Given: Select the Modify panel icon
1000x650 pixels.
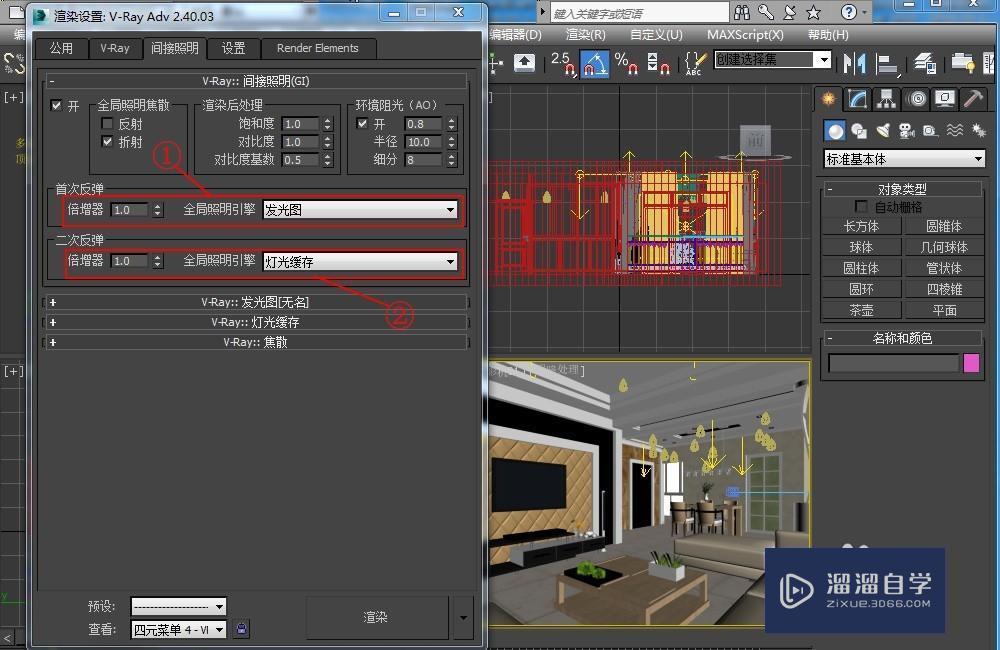Looking at the screenshot, I should [x=857, y=99].
